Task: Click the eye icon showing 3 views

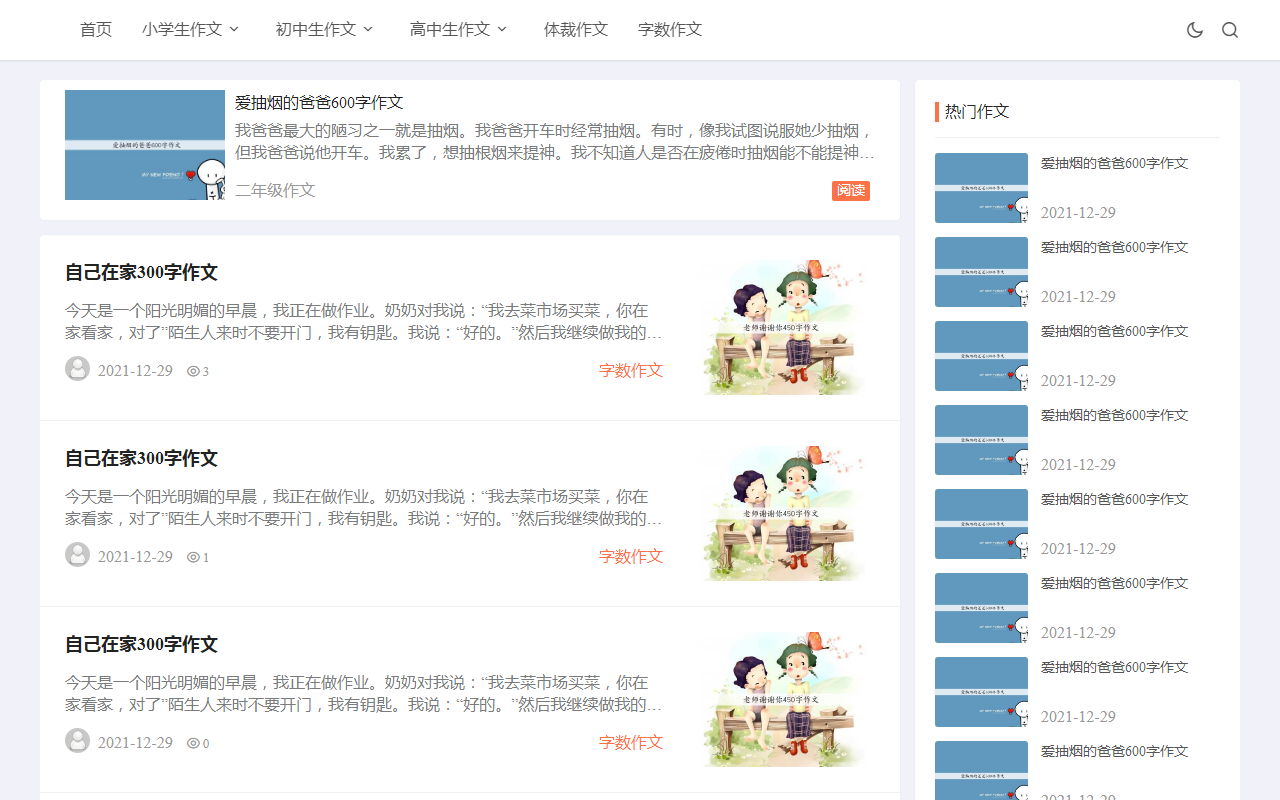Action: tap(193, 371)
